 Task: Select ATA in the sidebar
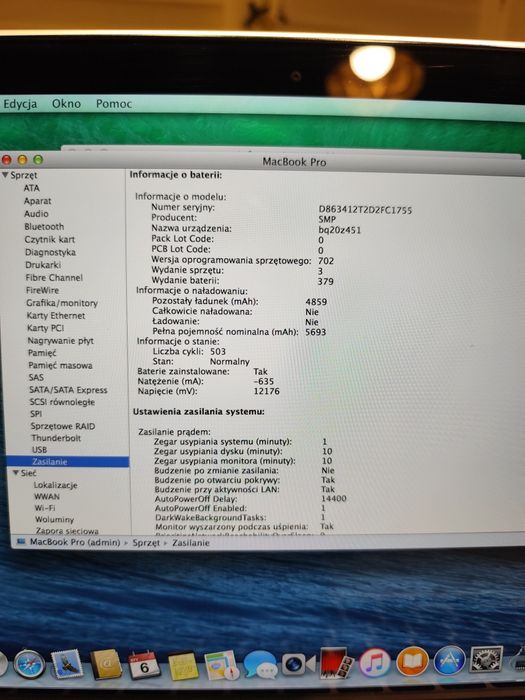[32, 188]
